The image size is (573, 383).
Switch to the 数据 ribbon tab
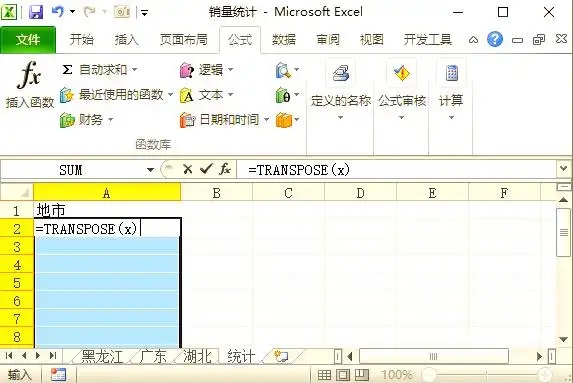click(x=284, y=39)
